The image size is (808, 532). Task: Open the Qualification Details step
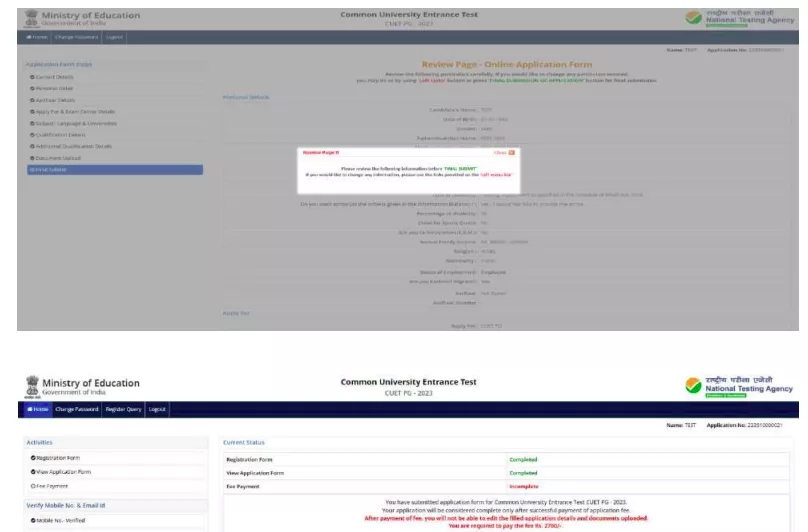tap(58, 135)
